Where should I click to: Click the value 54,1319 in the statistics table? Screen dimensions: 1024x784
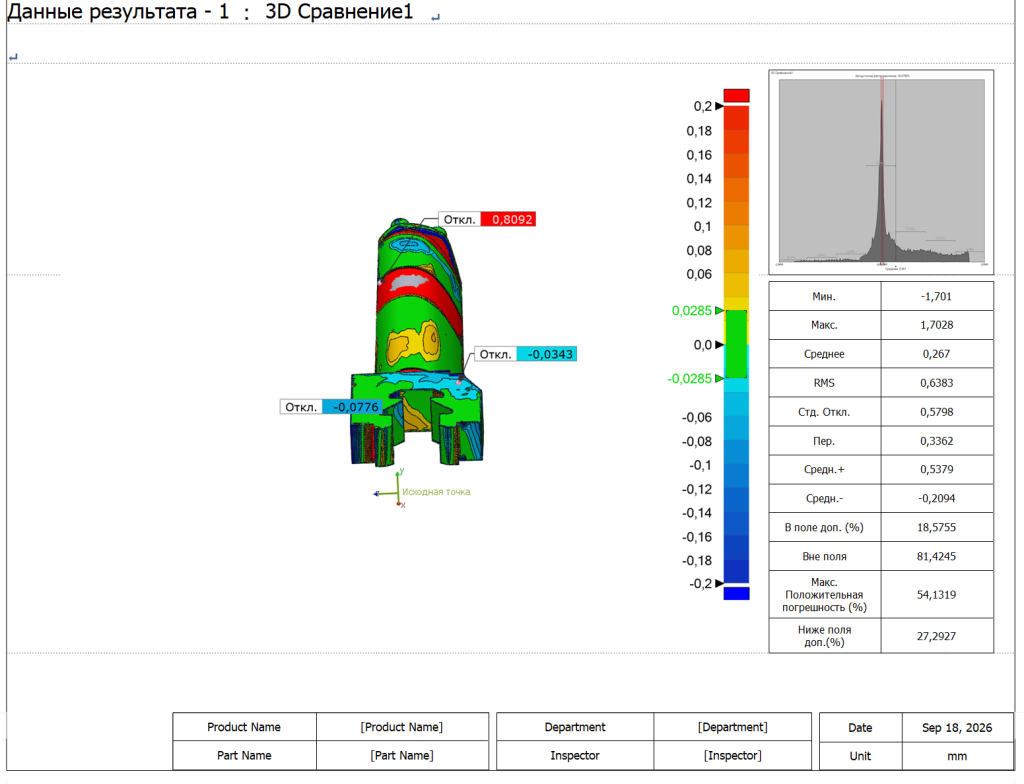click(936, 595)
